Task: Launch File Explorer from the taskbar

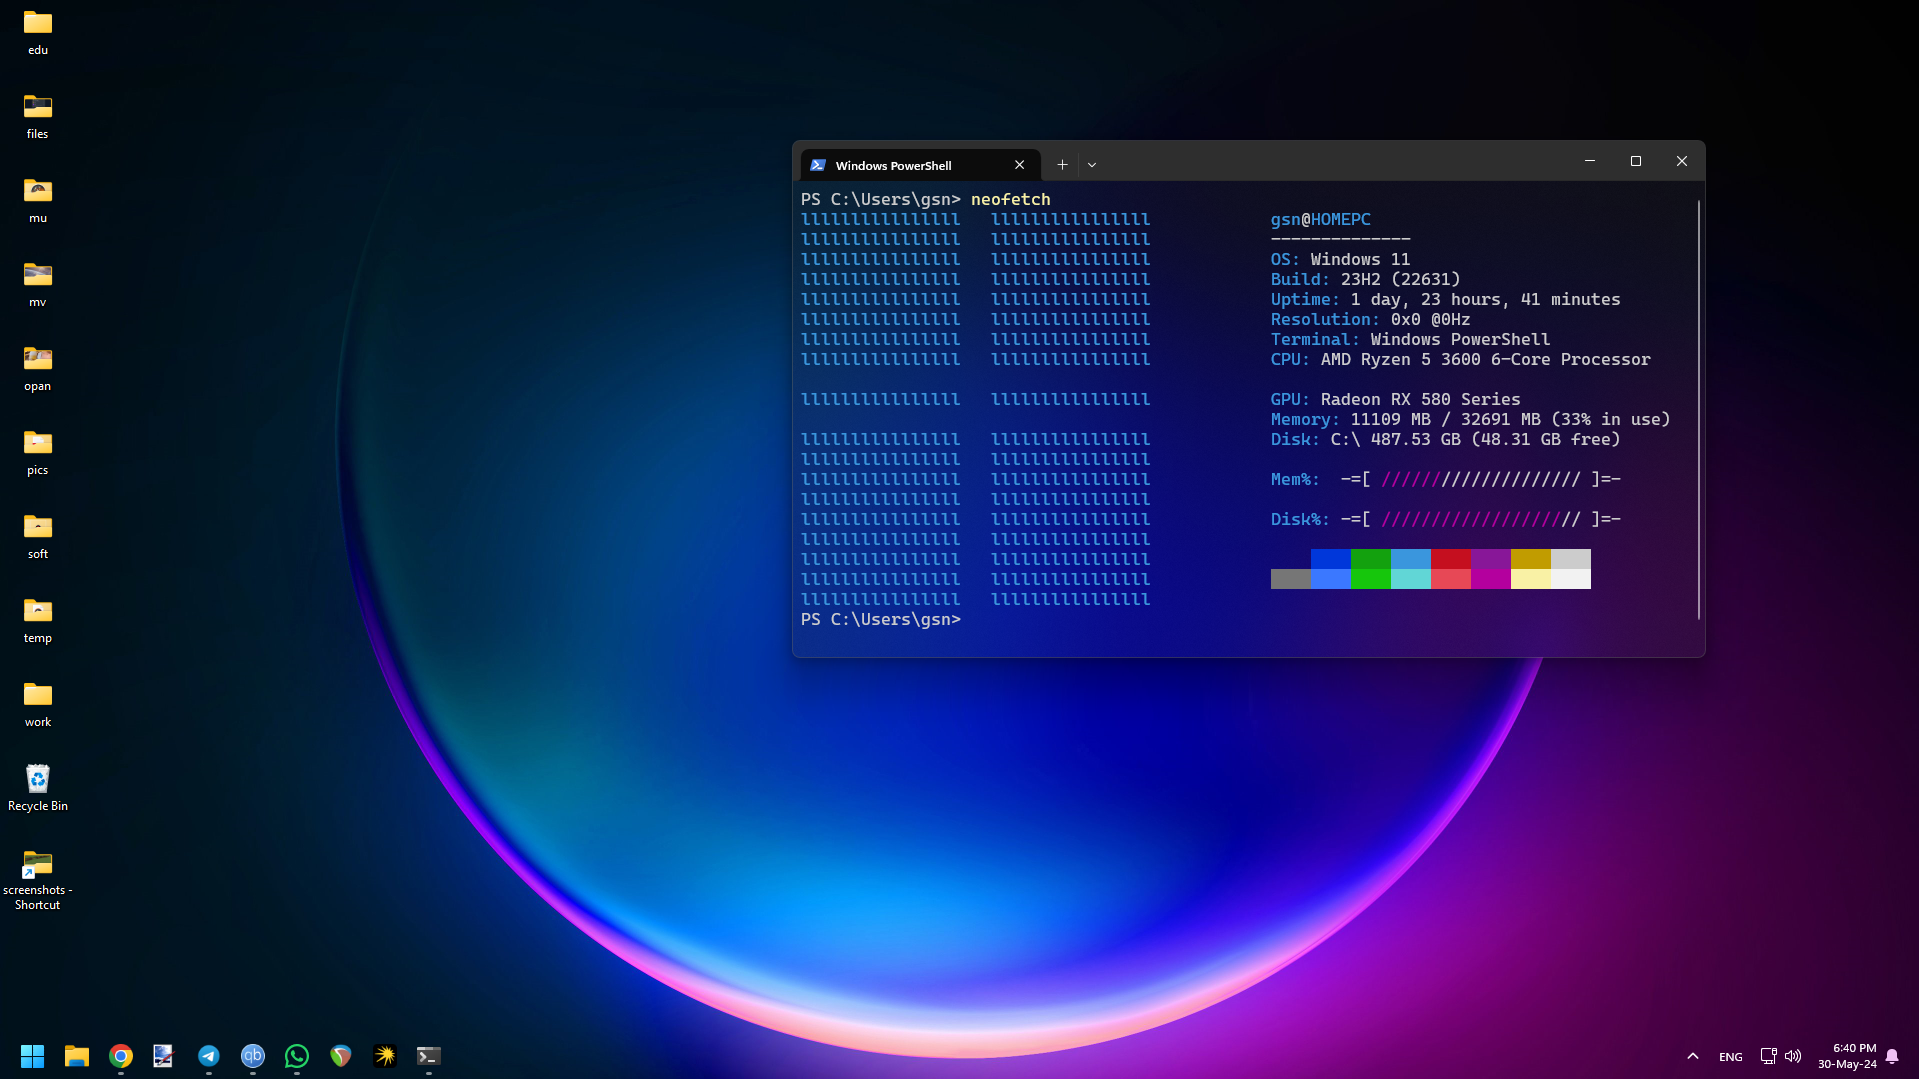Action: [x=77, y=1056]
